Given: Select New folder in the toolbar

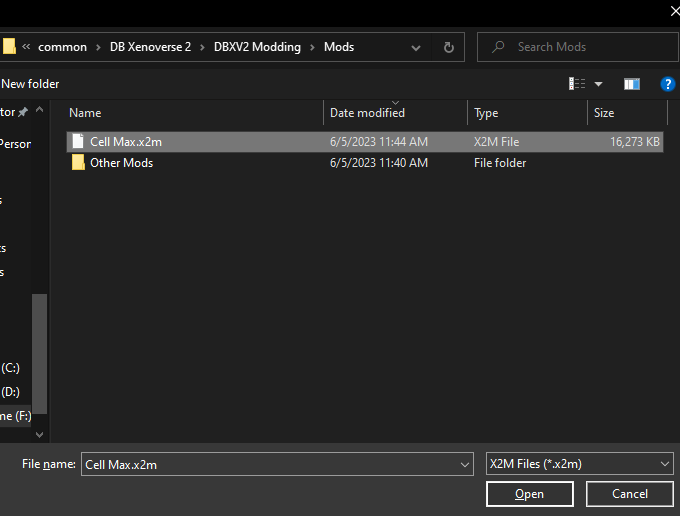Looking at the screenshot, I should 30,84.
